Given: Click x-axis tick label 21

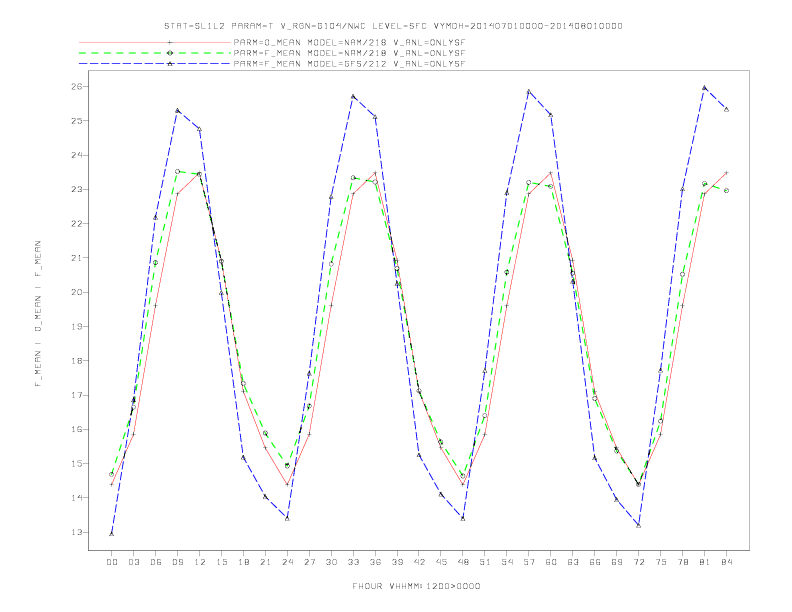Looking at the screenshot, I should [x=265, y=562].
